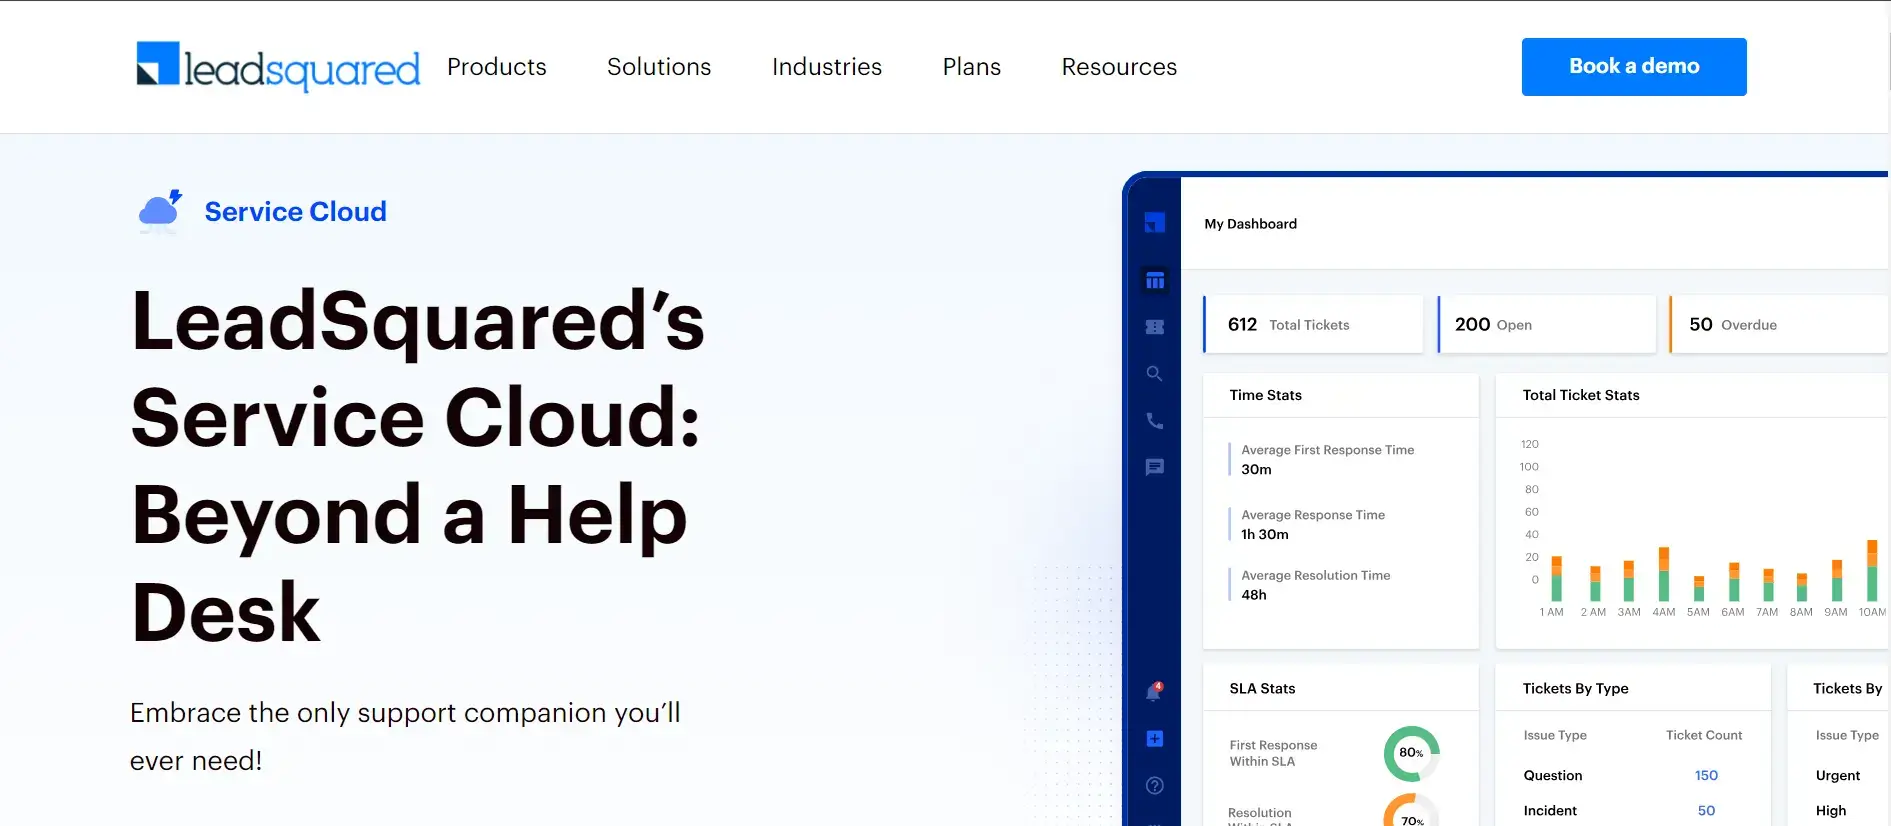Open the Industries menu
The width and height of the screenshot is (1891, 826).
click(x=827, y=67)
